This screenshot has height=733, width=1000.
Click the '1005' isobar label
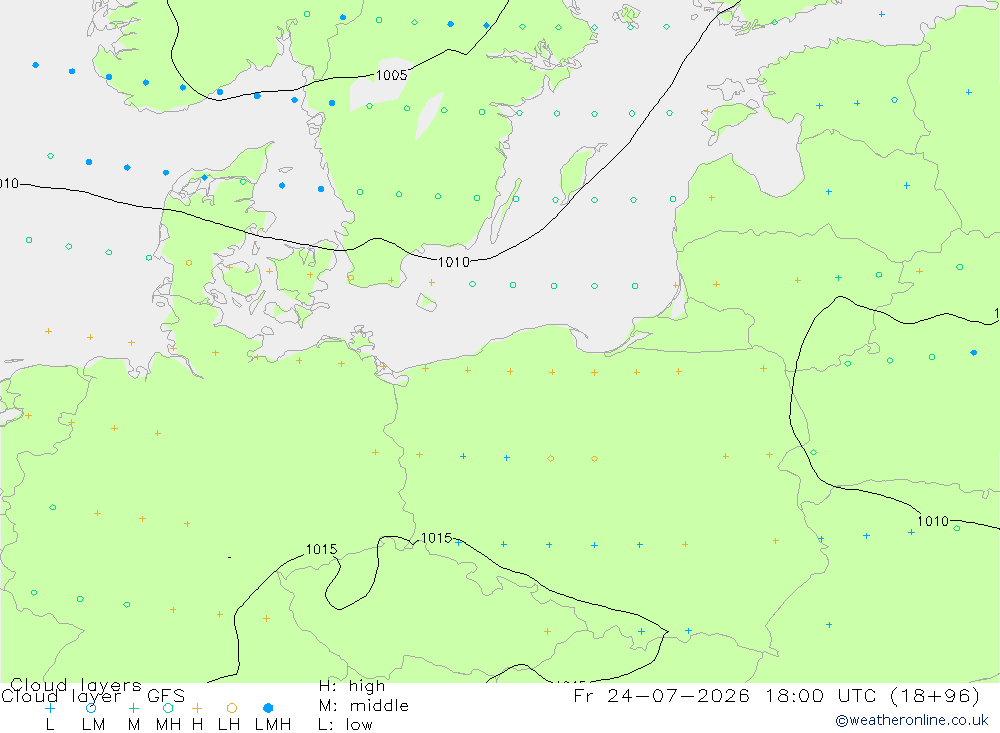(x=392, y=75)
